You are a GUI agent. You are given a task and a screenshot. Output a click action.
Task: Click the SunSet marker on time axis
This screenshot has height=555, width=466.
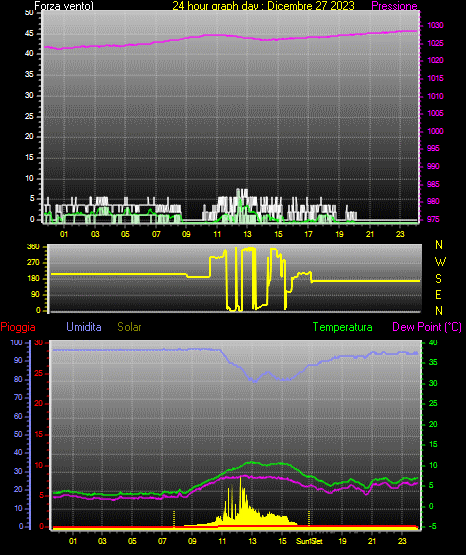click(309, 541)
